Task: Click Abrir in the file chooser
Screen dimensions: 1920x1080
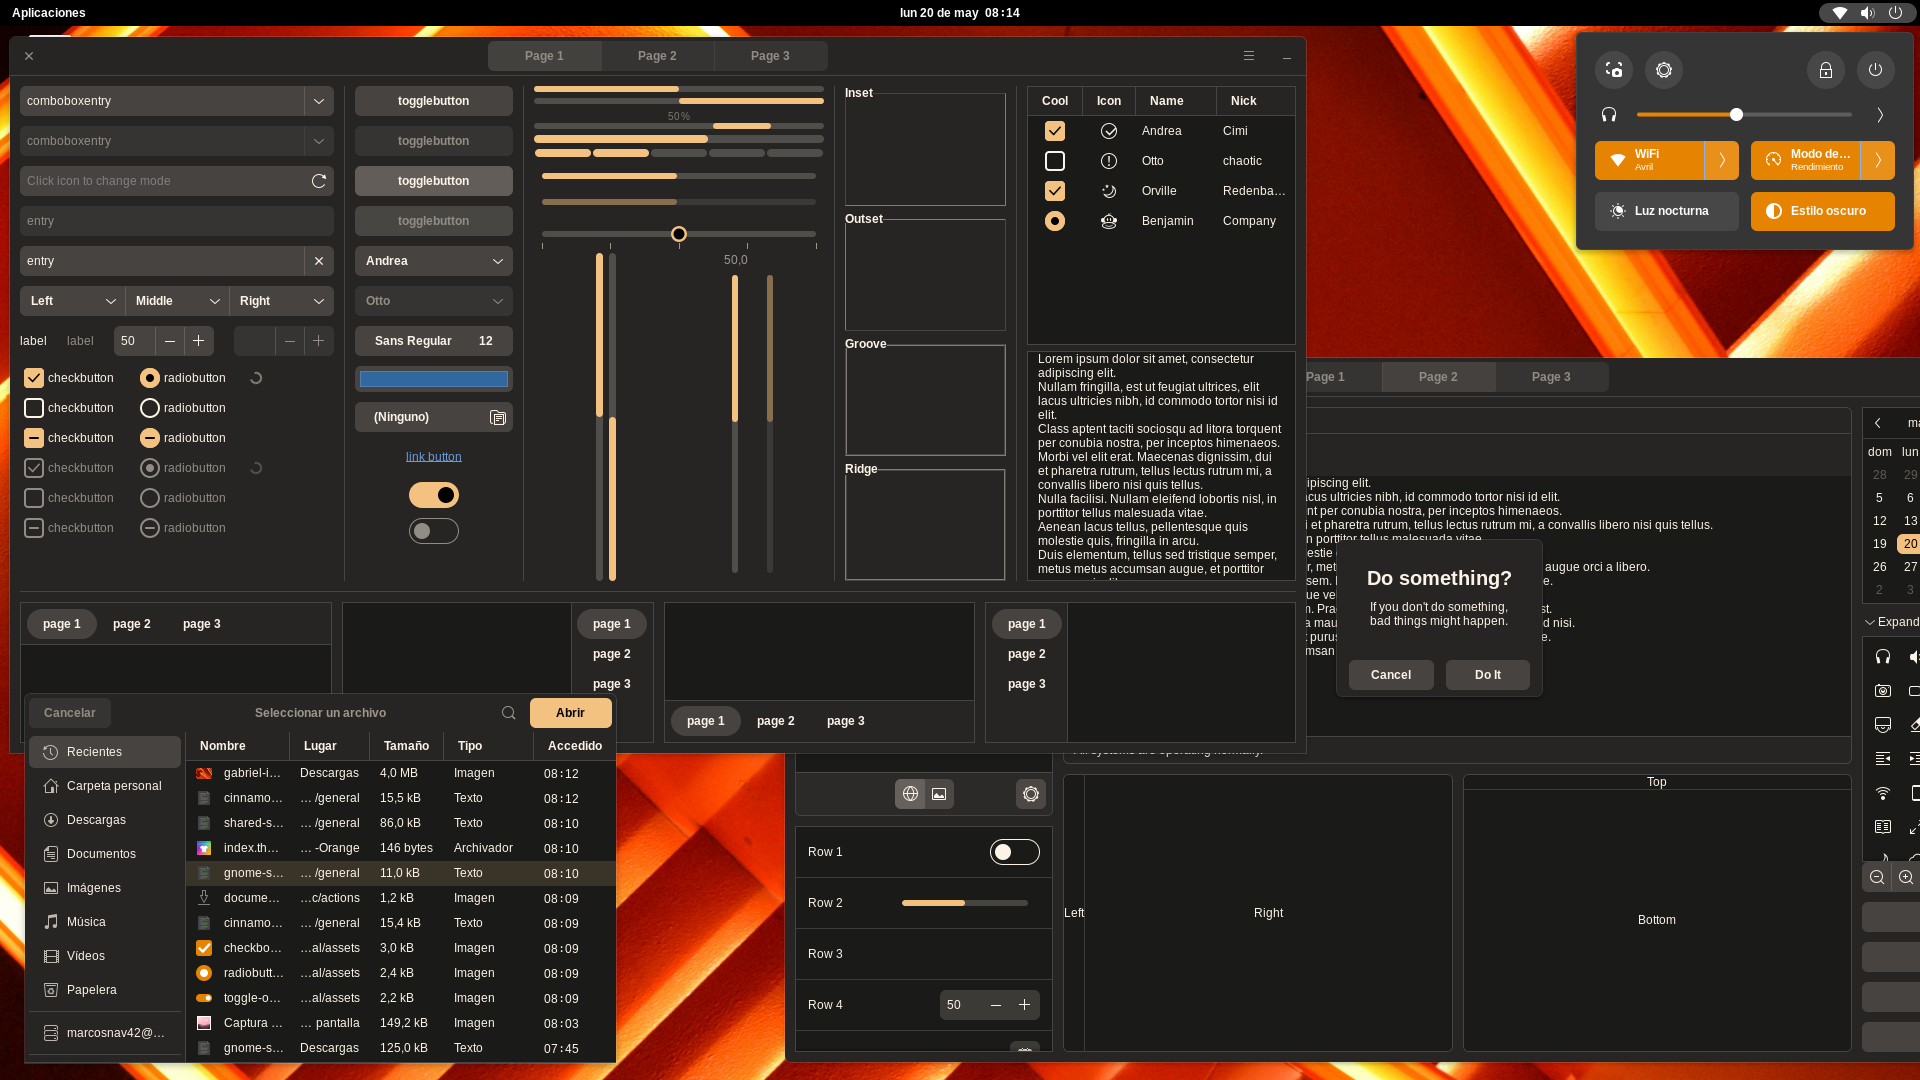Action: click(x=570, y=713)
